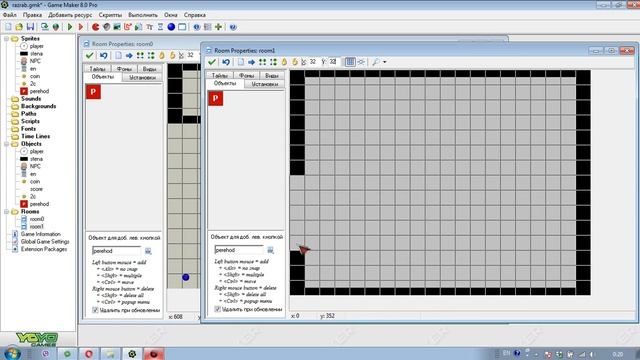Switch to Game Maker taskbar button
Viewport: 640px width, 360px height.
click(x=132, y=354)
